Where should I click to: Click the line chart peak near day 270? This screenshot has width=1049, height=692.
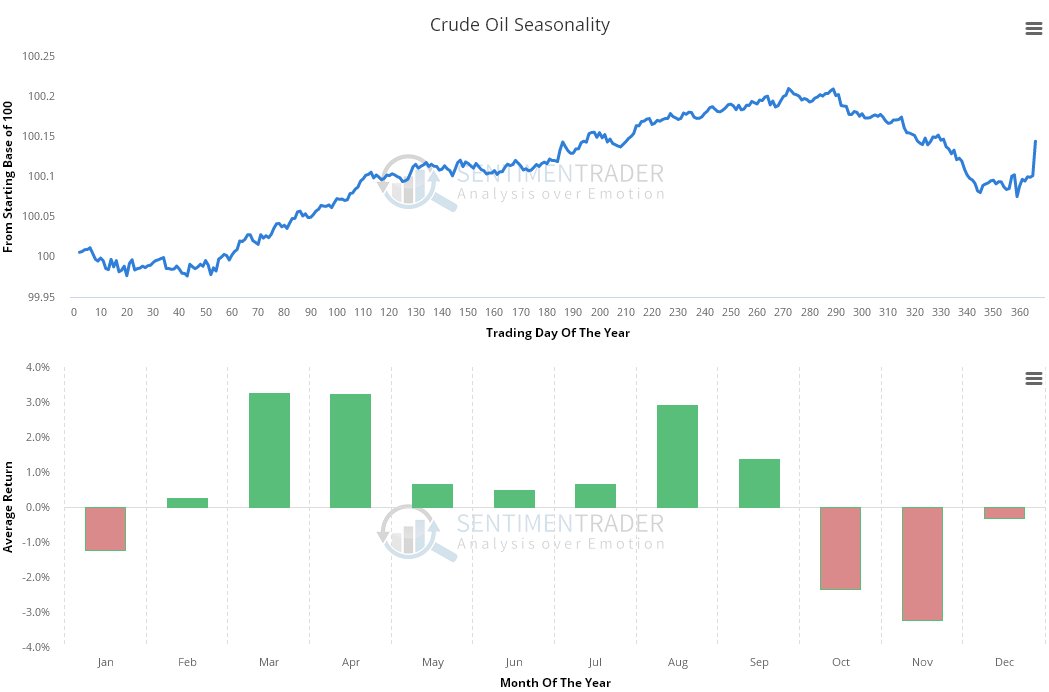pos(788,89)
